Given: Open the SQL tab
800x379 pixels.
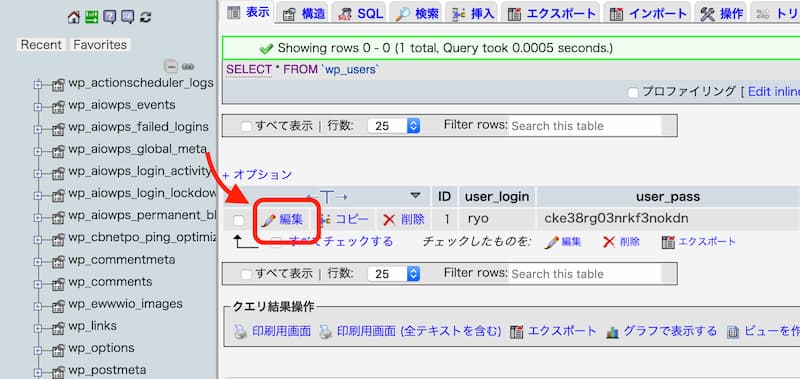Looking at the screenshot, I should pos(361,13).
